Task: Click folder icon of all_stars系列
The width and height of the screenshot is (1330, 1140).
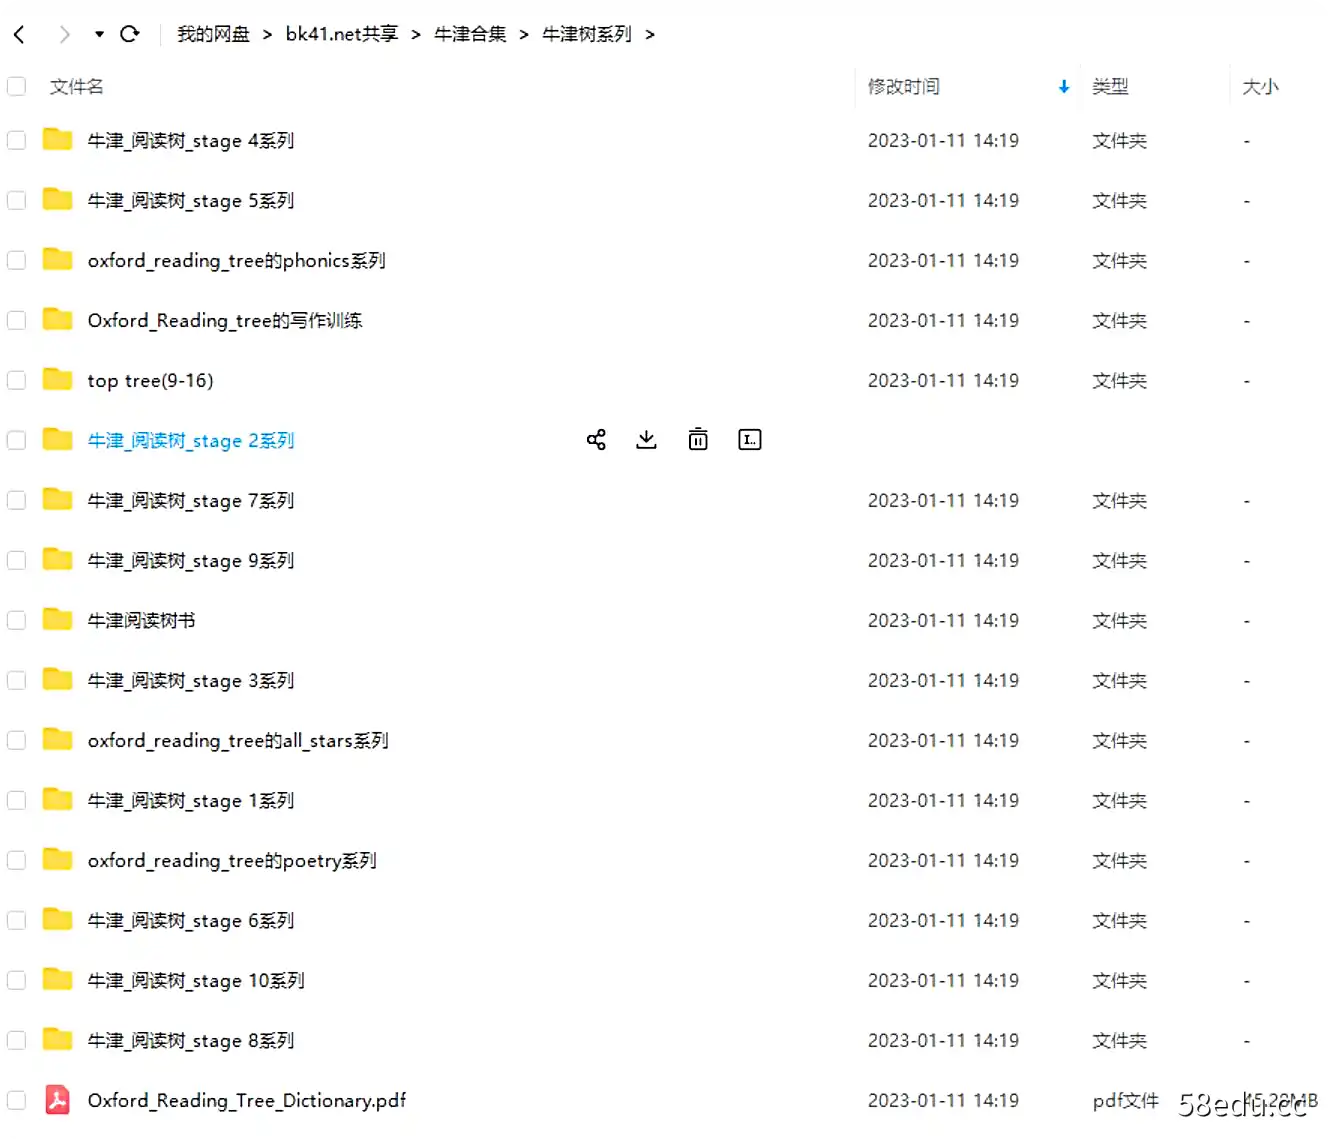Action: (x=58, y=739)
